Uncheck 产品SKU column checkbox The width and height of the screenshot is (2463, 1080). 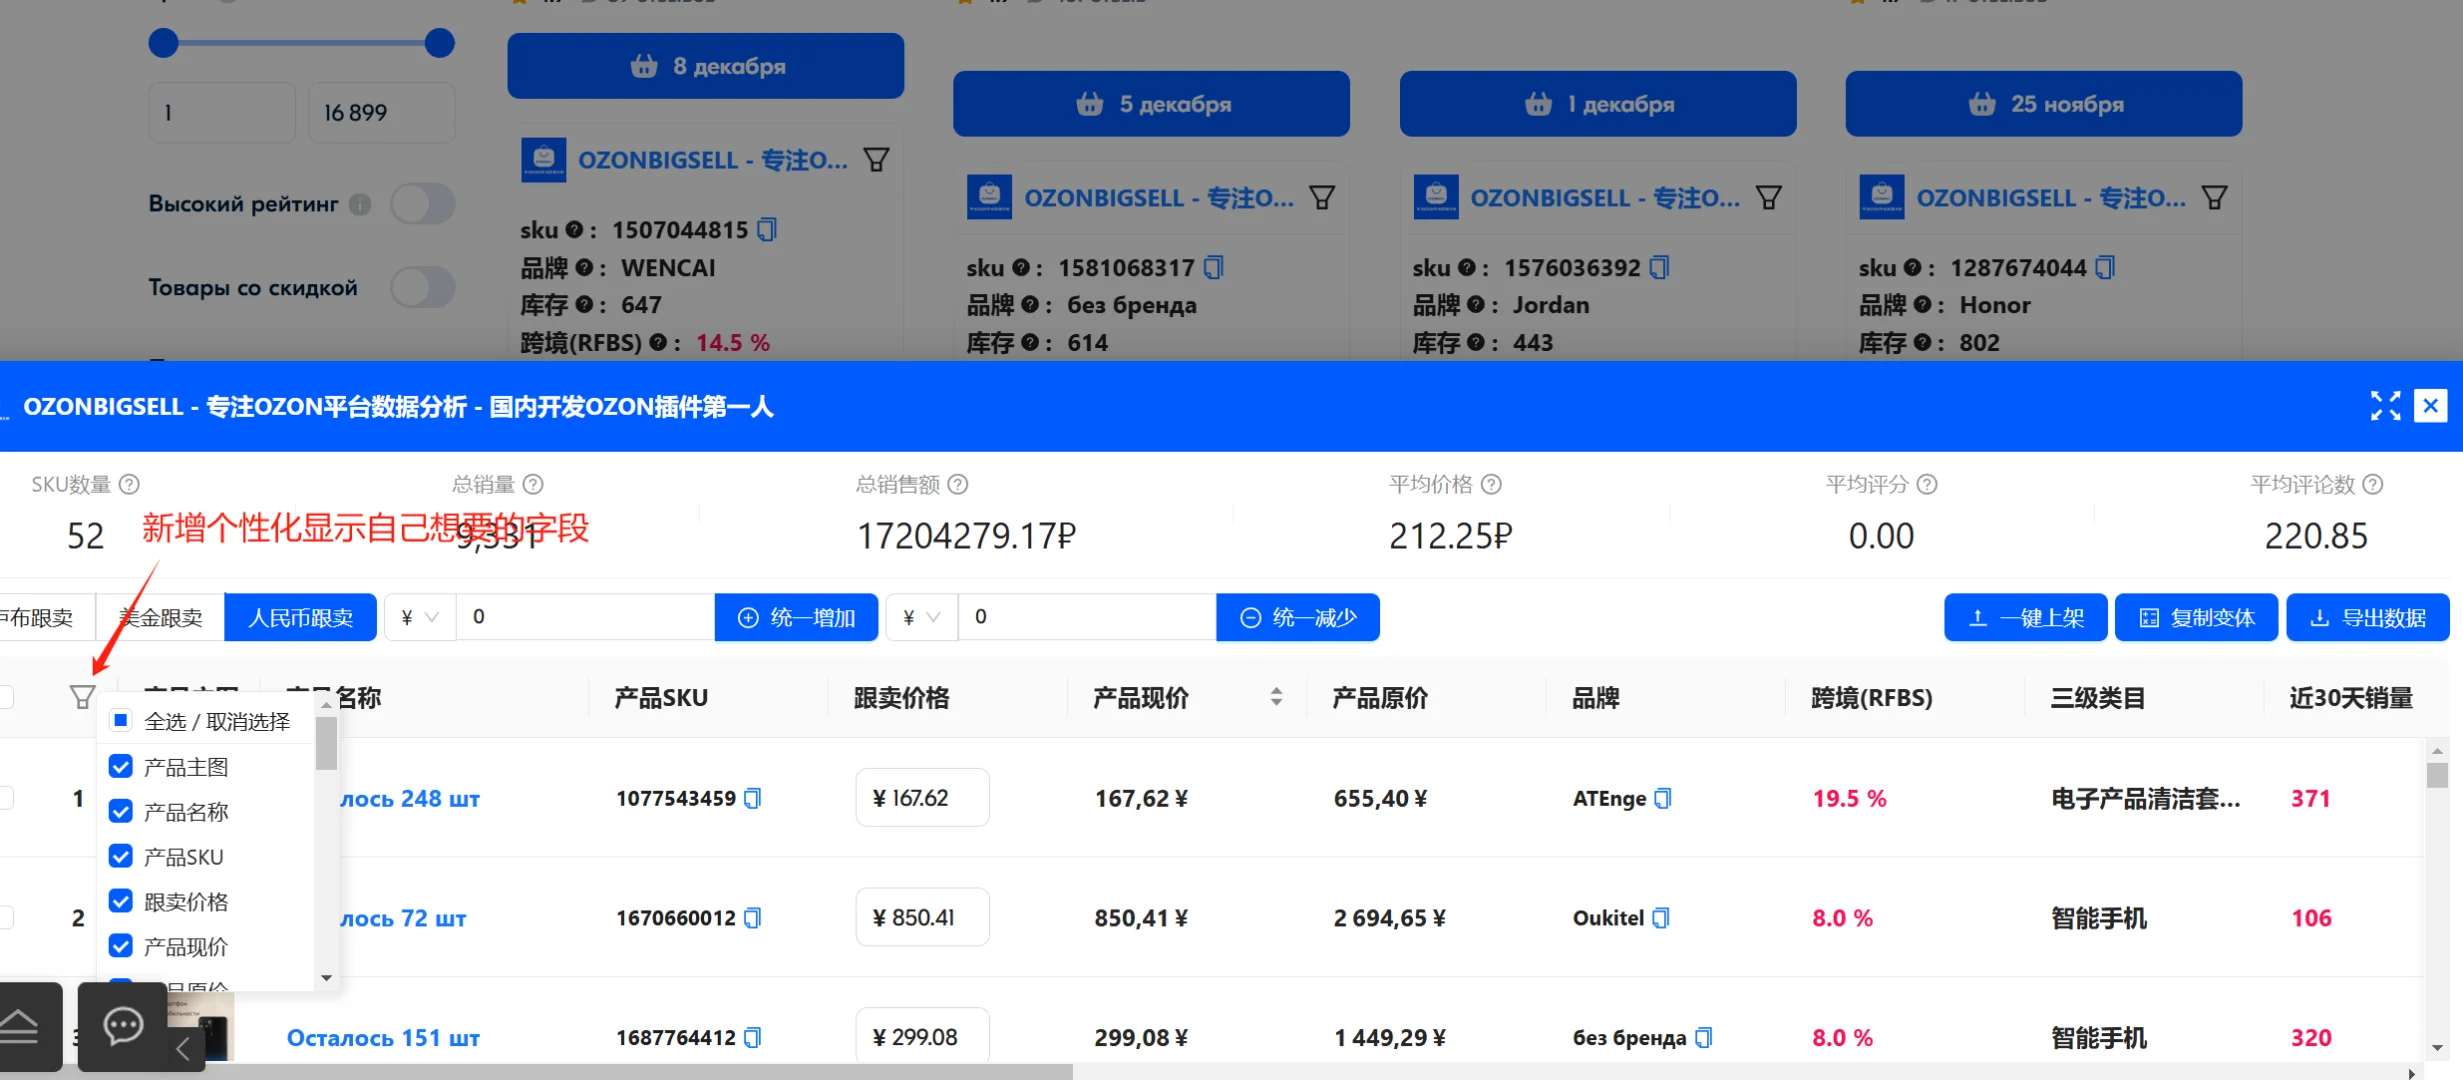(x=121, y=857)
